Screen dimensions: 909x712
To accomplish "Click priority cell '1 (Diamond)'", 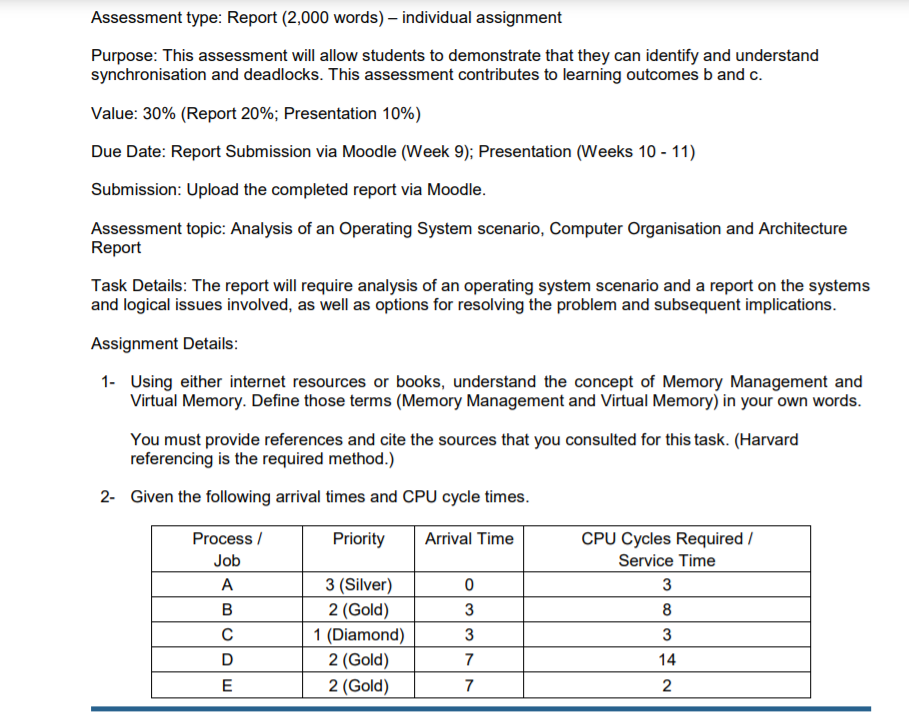I will pos(358,635).
